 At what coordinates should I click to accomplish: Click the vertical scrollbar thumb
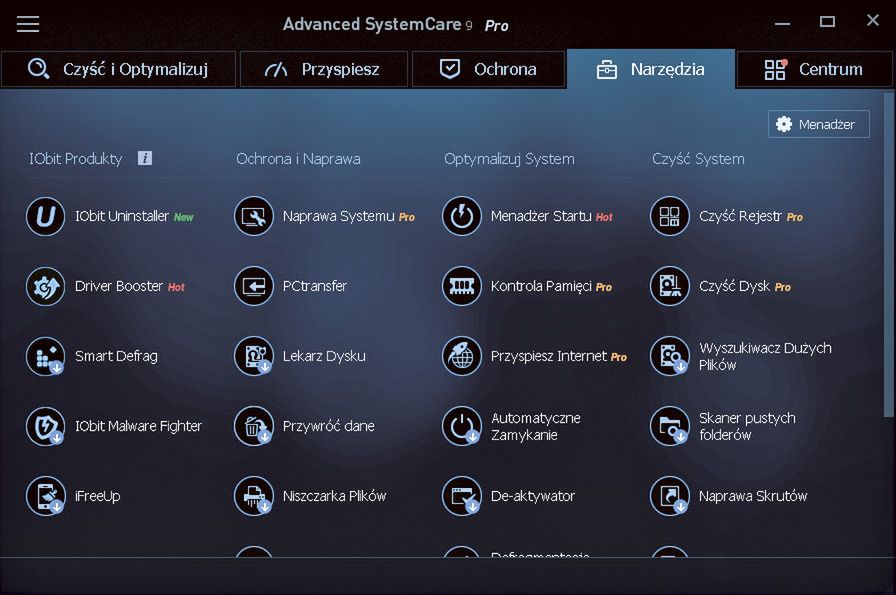[x=888, y=254]
